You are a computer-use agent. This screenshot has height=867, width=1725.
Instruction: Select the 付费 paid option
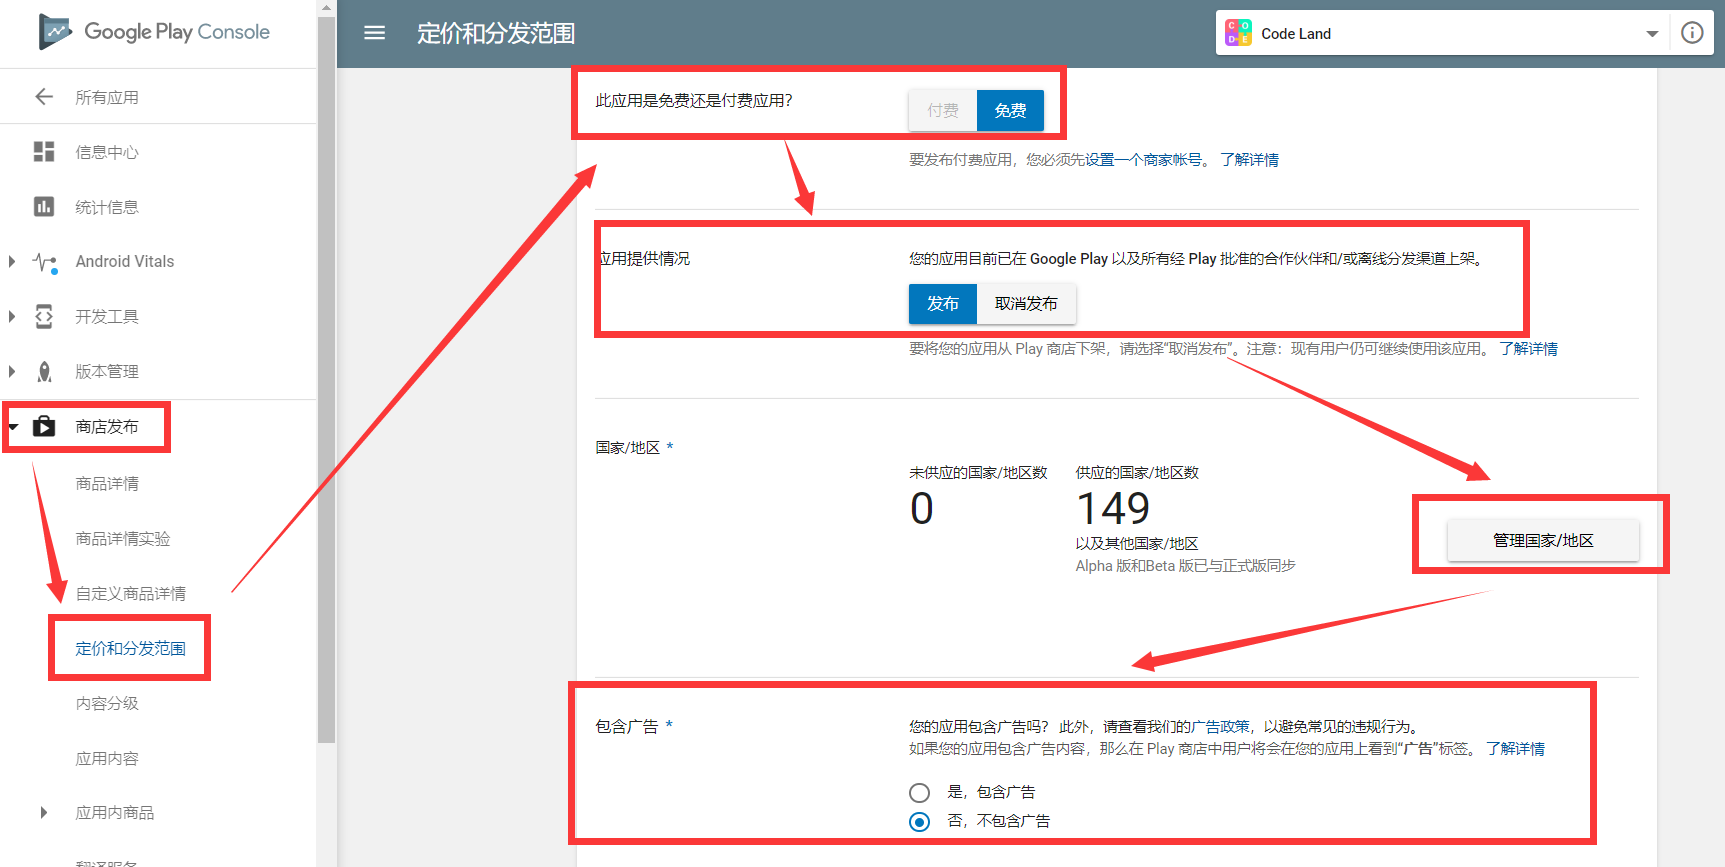coord(943,110)
